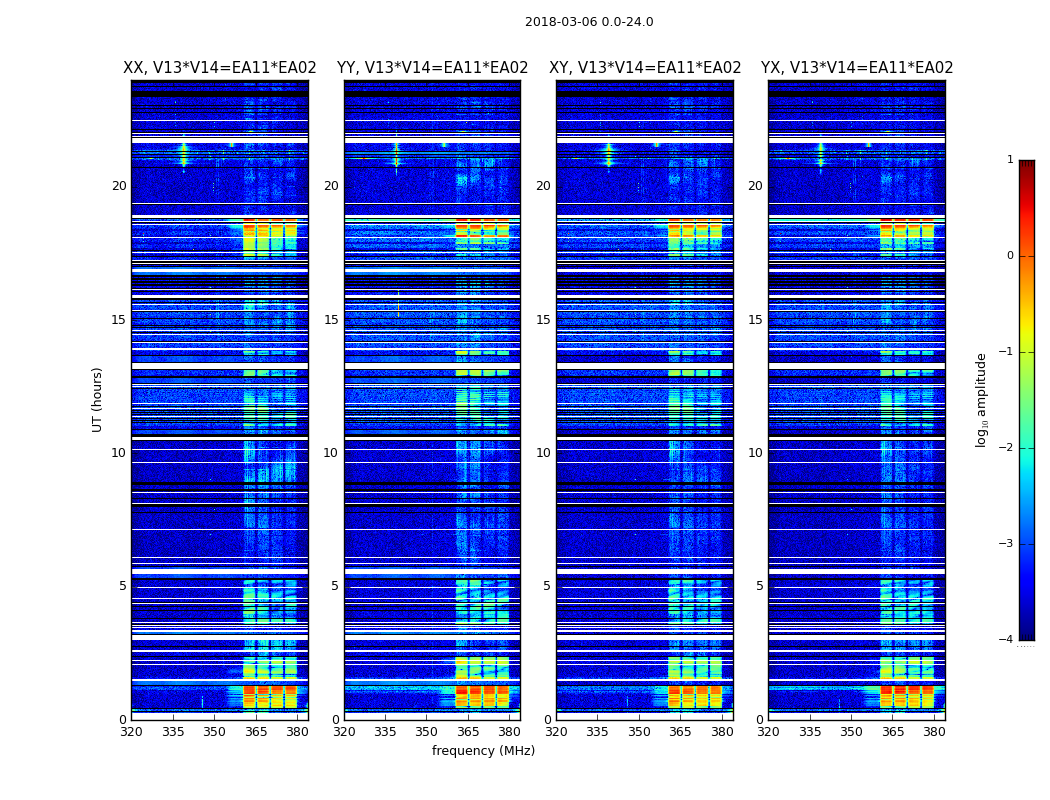Click the XX spectrogram plot area
The image size is (1050, 800).
(x=219, y=400)
